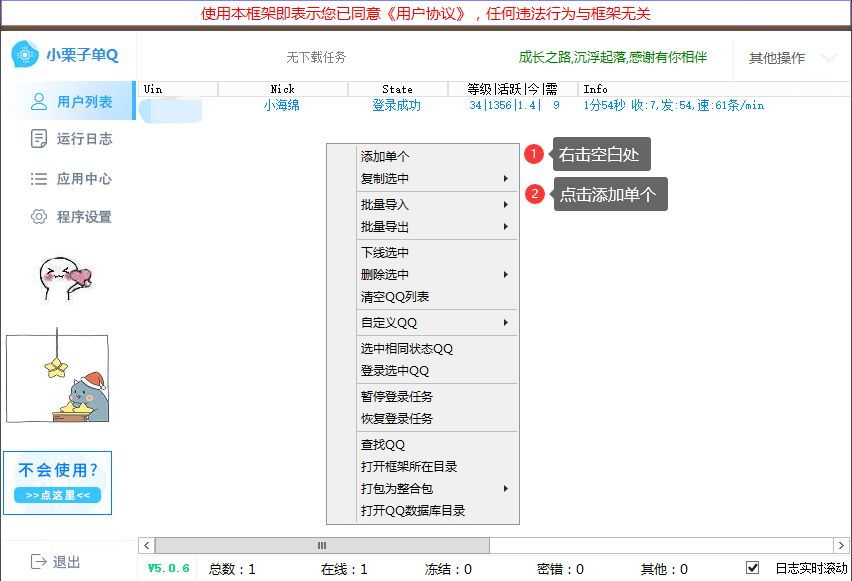Click the 等级|活跃|今|需 column header
The image size is (852, 581).
click(512, 89)
